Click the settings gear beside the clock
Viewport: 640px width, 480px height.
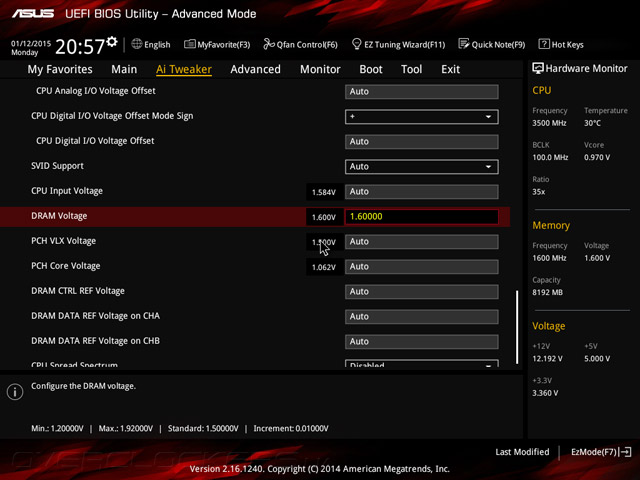112,42
